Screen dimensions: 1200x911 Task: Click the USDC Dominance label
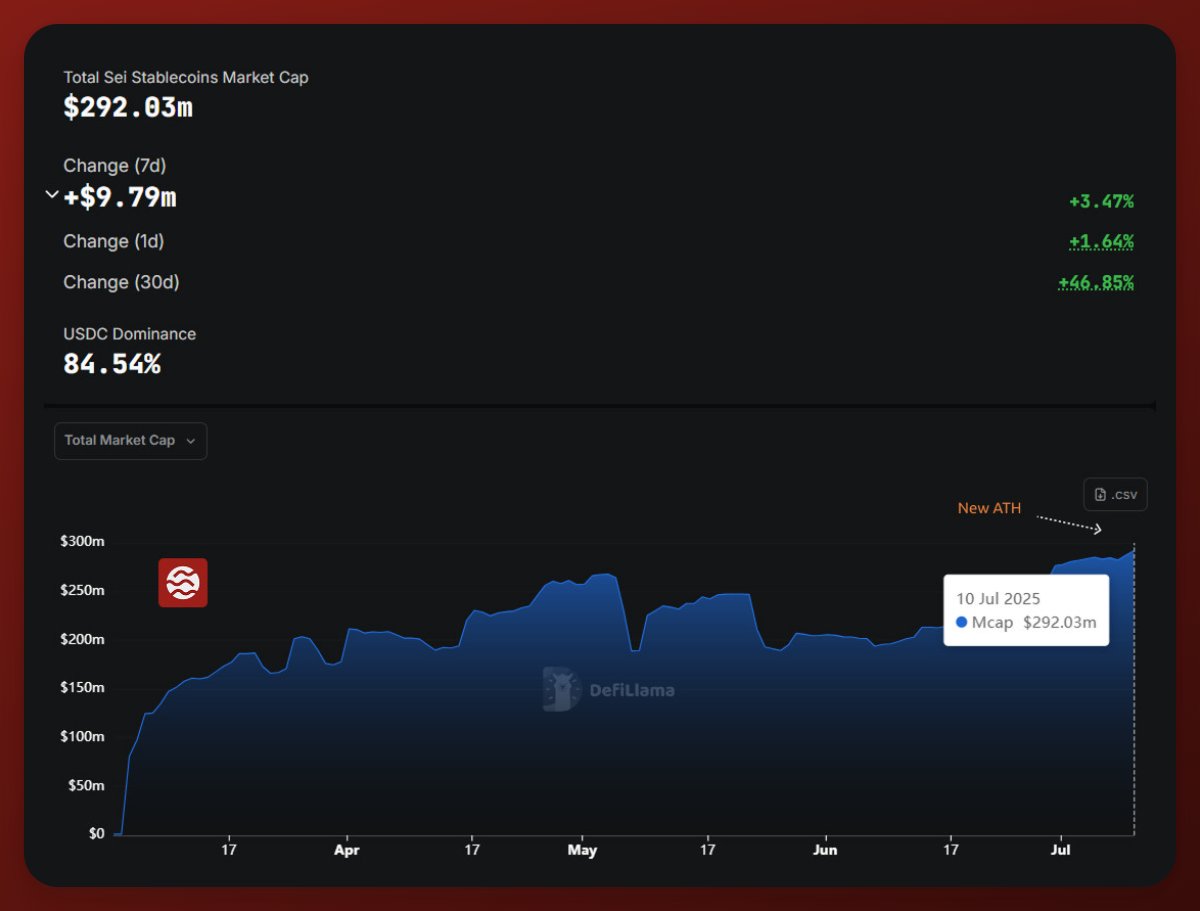pyautogui.click(x=130, y=334)
